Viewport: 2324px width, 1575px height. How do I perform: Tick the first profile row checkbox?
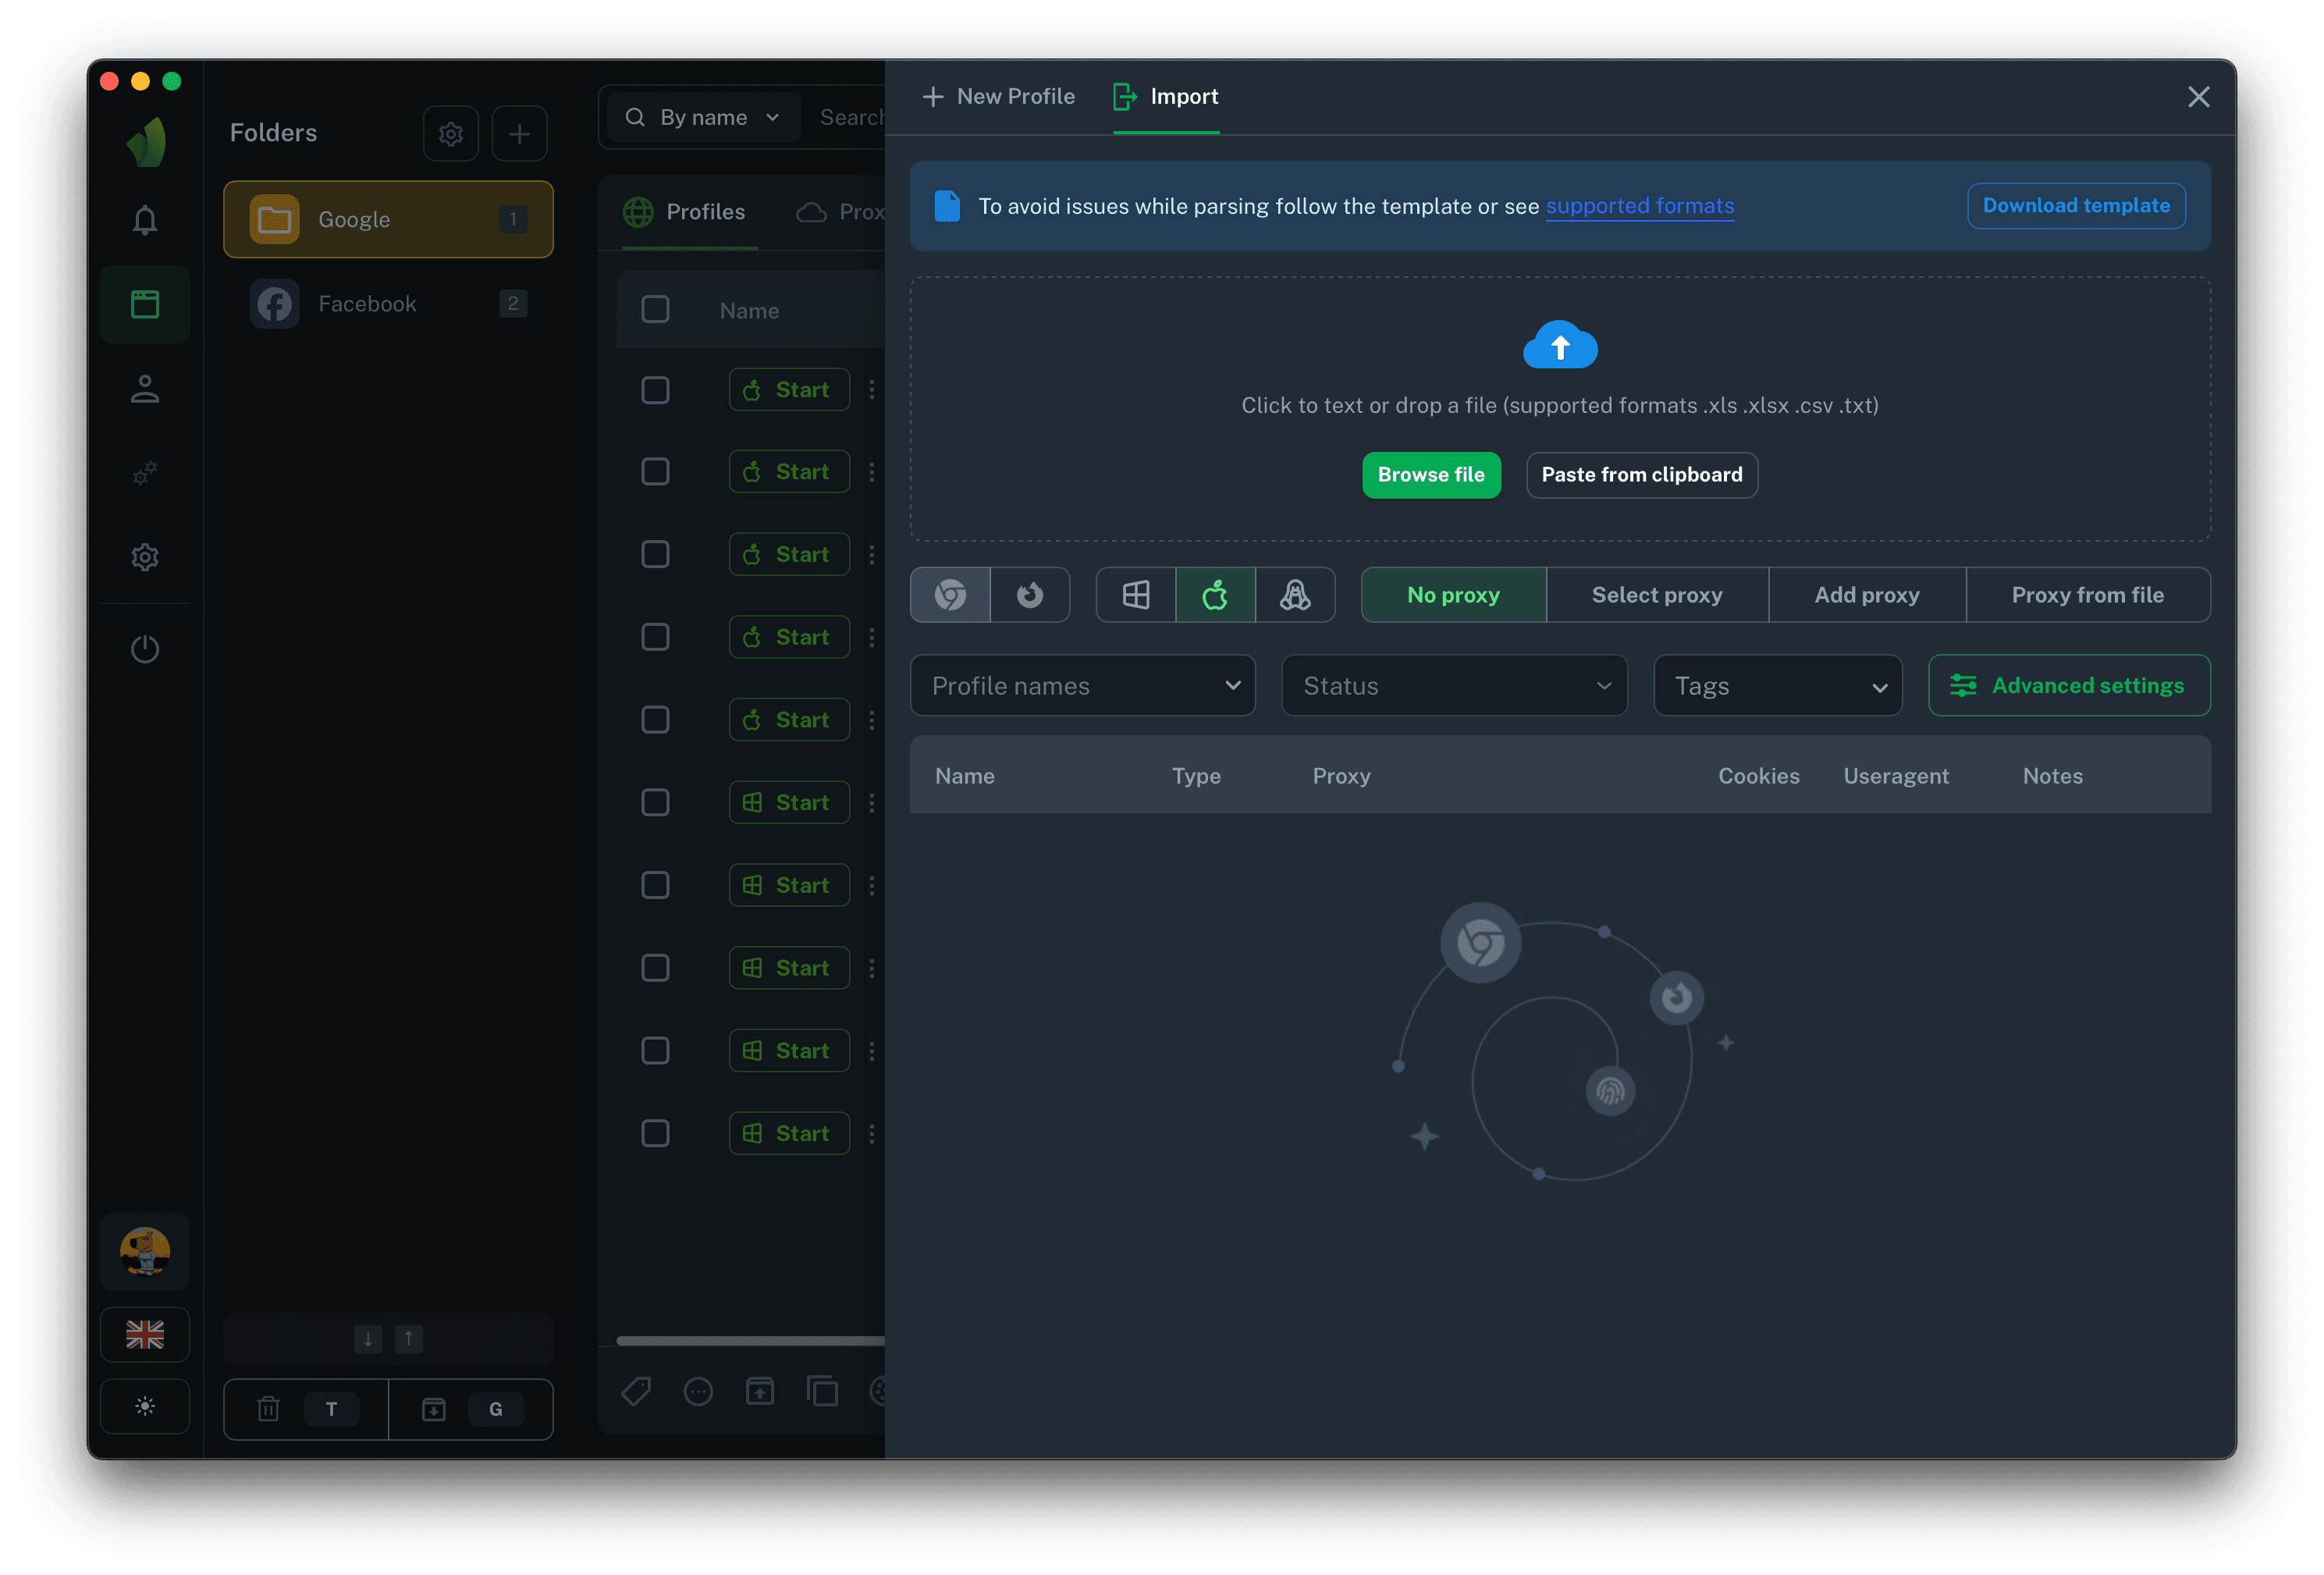pos(655,390)
